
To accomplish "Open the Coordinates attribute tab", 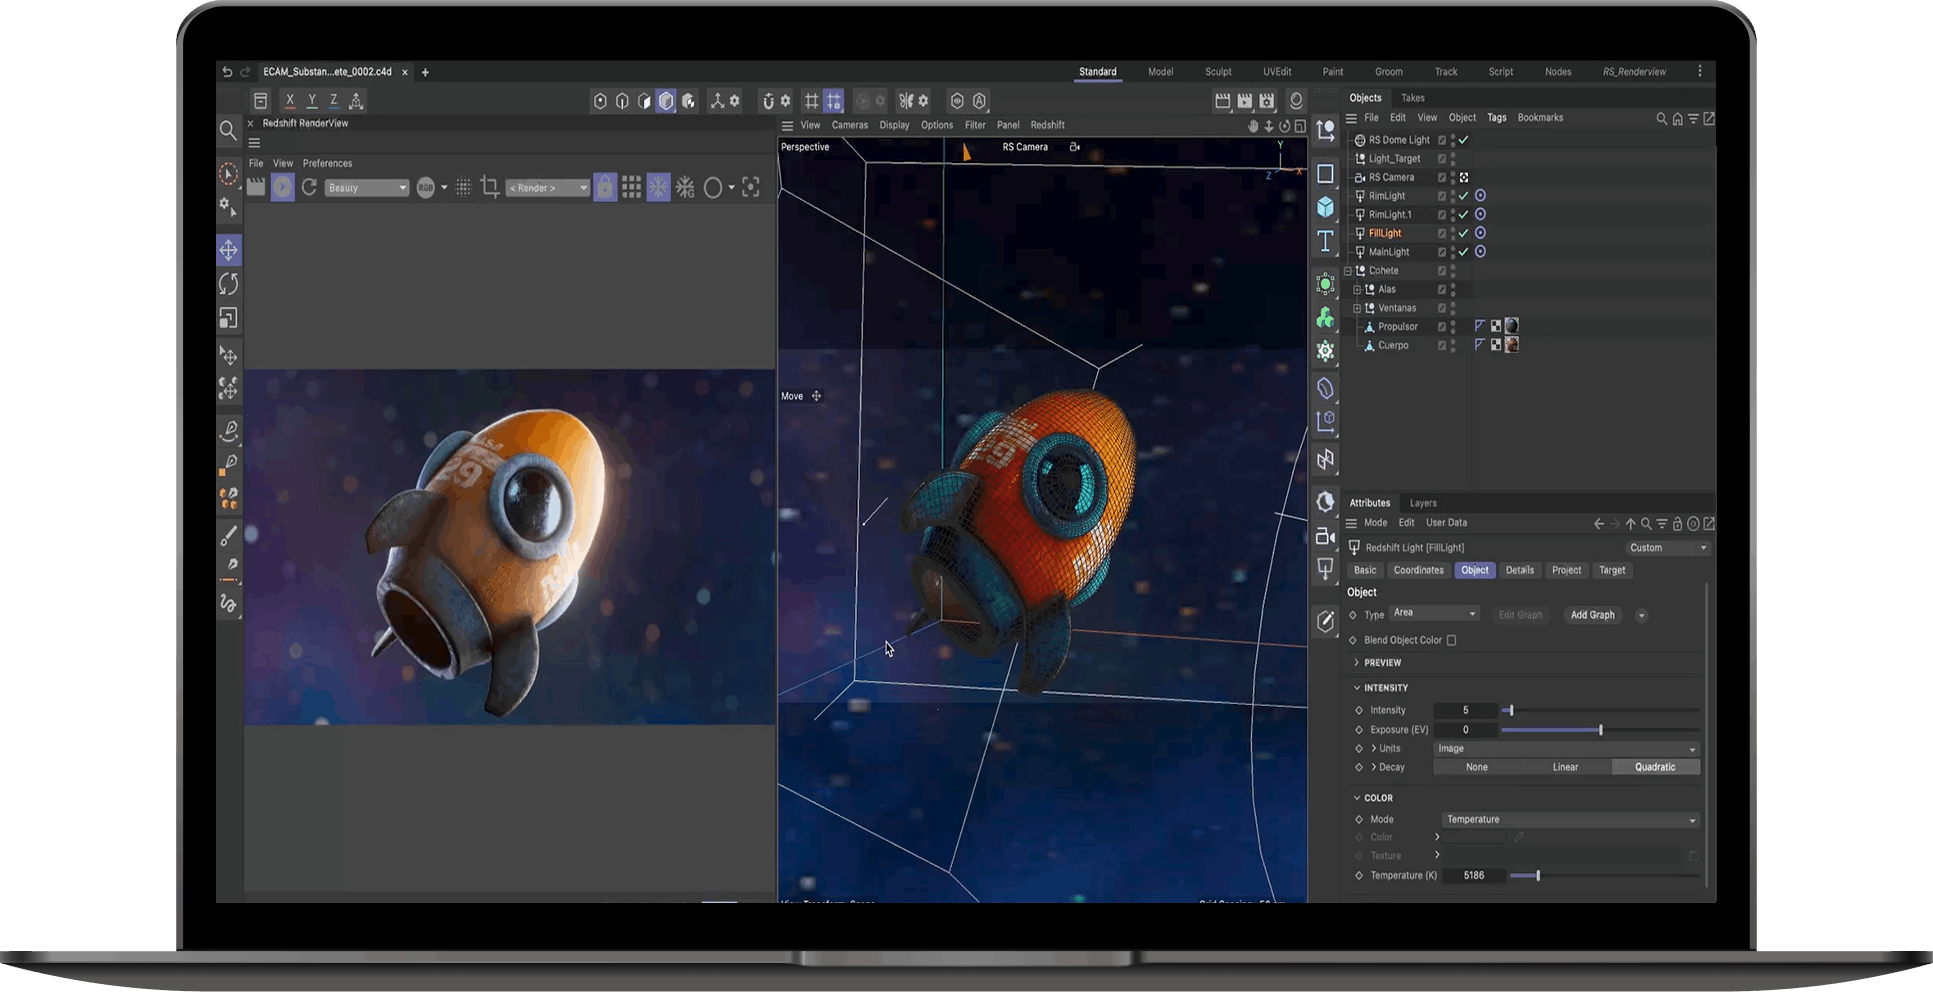I will tap(1418, 570).
